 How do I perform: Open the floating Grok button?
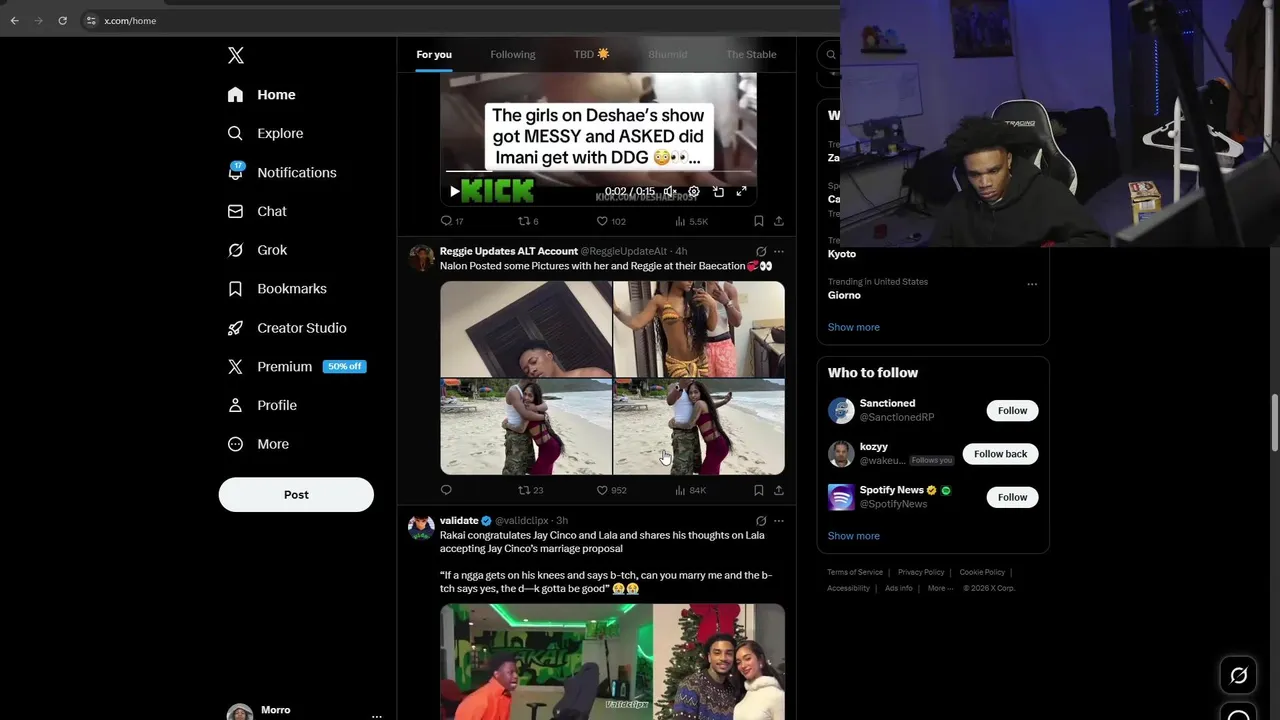pos(1238,676)
